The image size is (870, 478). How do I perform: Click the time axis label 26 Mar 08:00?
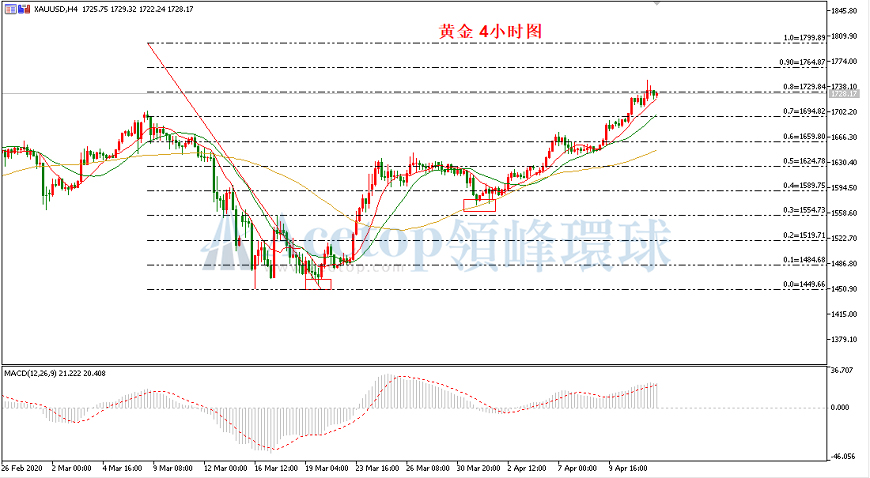pos(428,469)
